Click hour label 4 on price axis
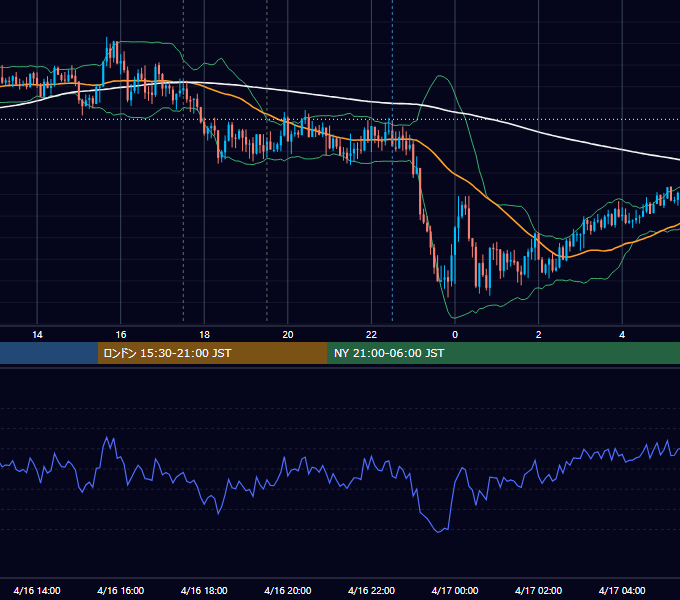Viewport: 680px width, 600px height. click(622, 335)
